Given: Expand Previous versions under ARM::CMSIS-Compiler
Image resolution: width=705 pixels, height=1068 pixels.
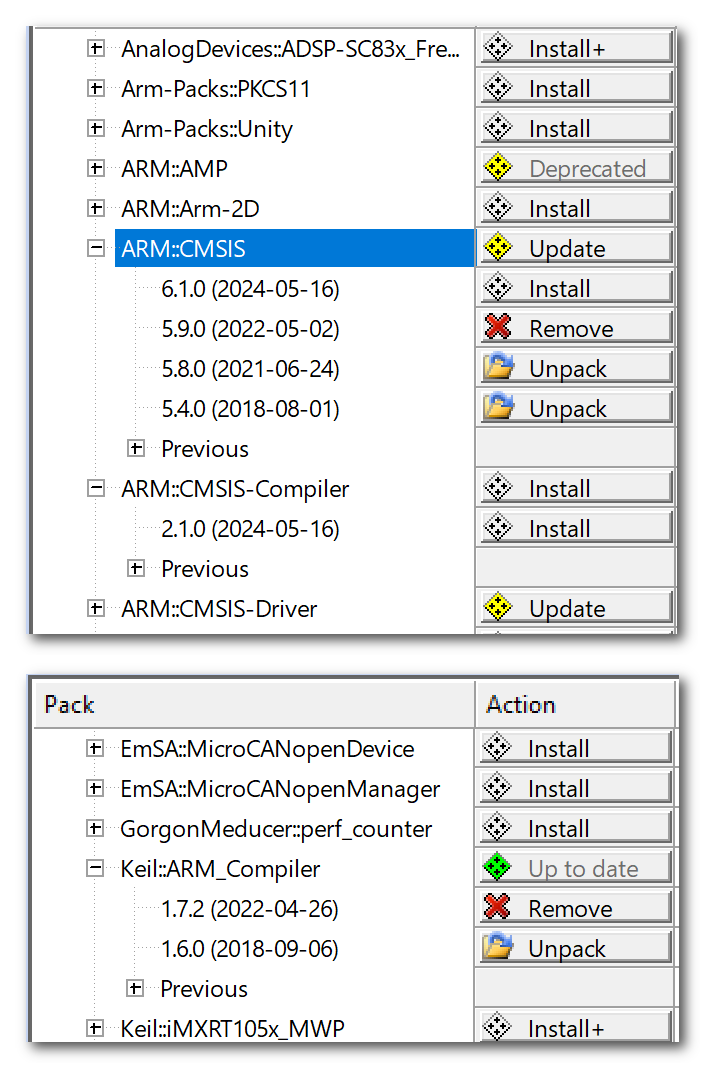Looking at the screenshot, I should [x=136, y=568].
